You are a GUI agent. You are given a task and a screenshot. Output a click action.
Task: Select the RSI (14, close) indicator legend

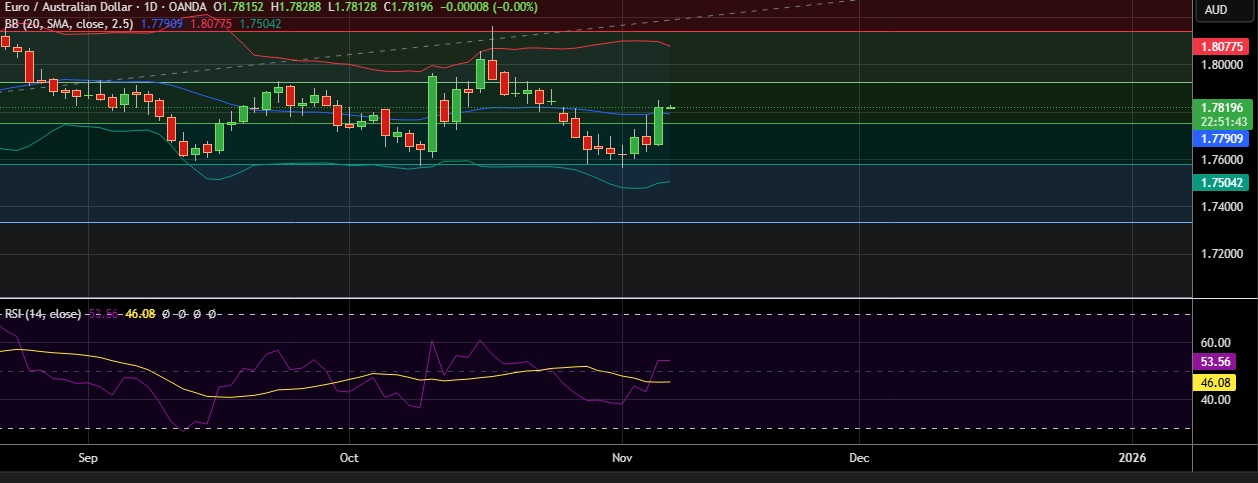pyautogui.click(x=44, y=313)
